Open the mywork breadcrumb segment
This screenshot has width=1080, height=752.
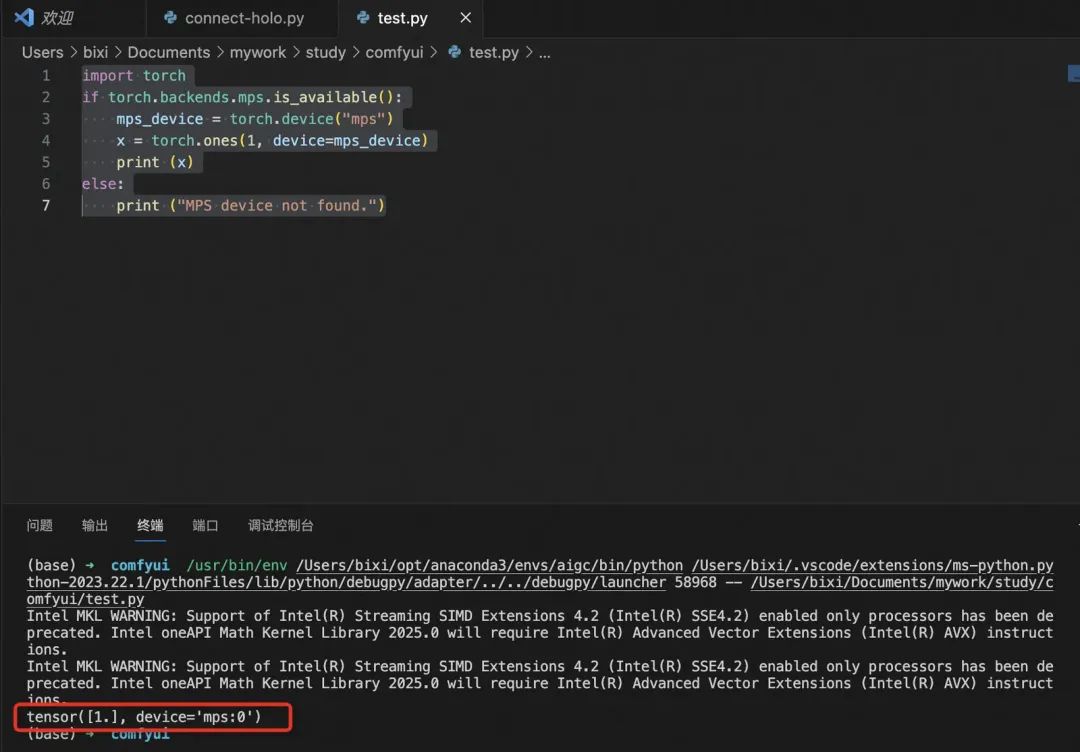[258, 52]
